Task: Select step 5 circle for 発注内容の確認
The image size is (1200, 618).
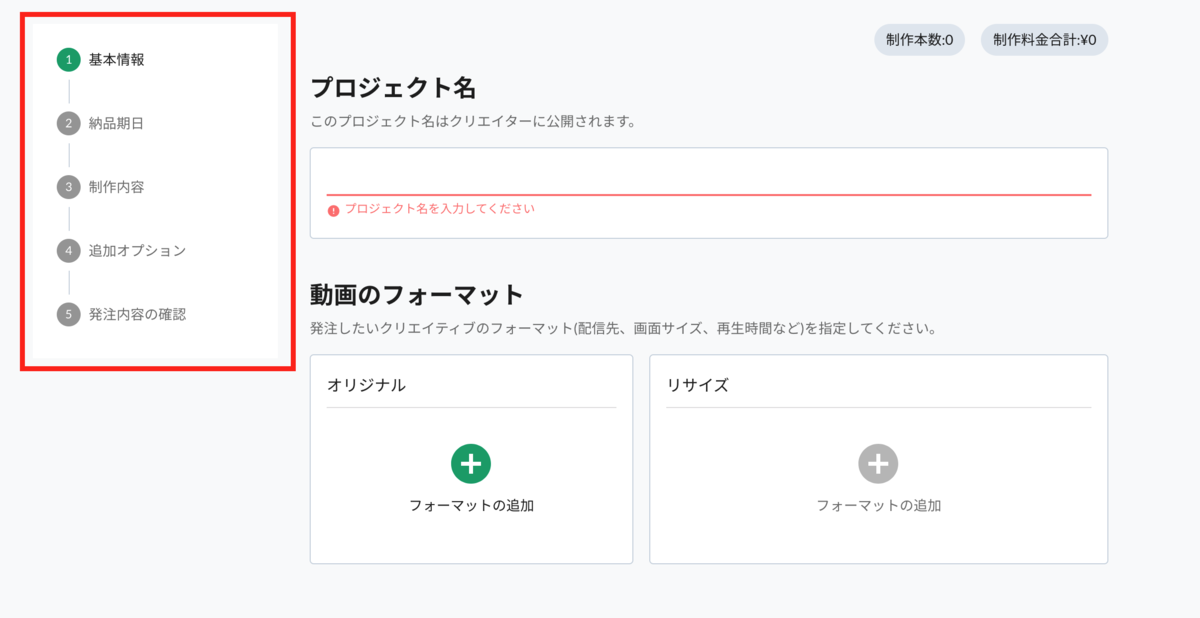Action: point(68,314)
